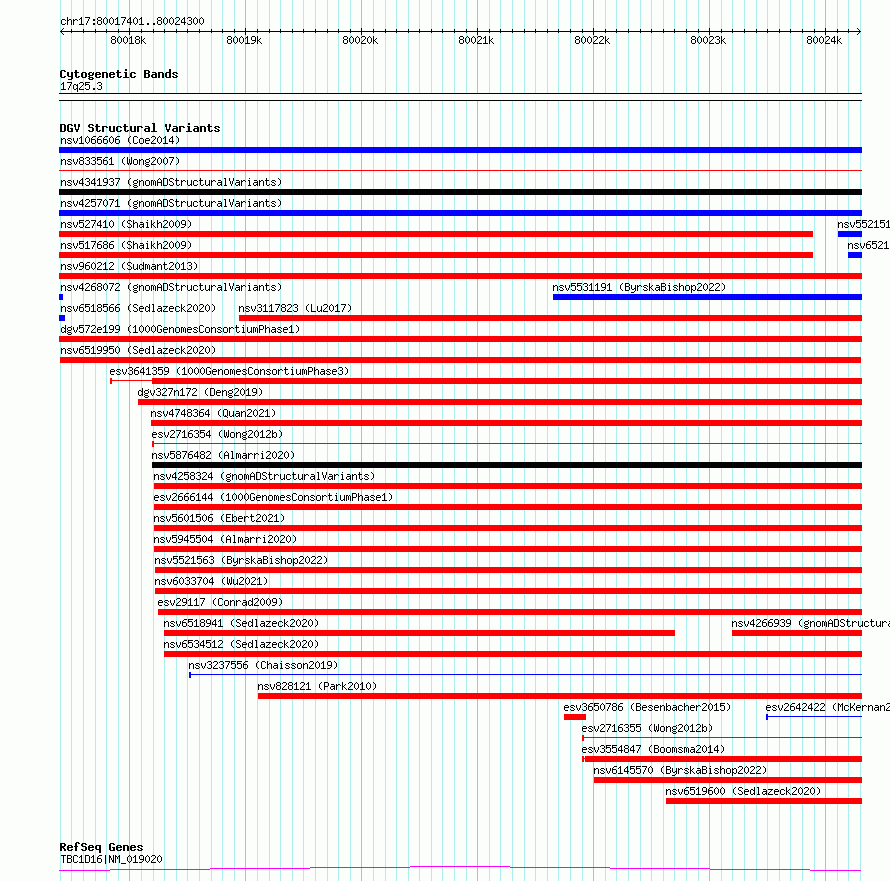Viewport: 890px width, 881px height.
Task: Open the nsv3117823 (Lu2017) label
Action: (295, 308)
